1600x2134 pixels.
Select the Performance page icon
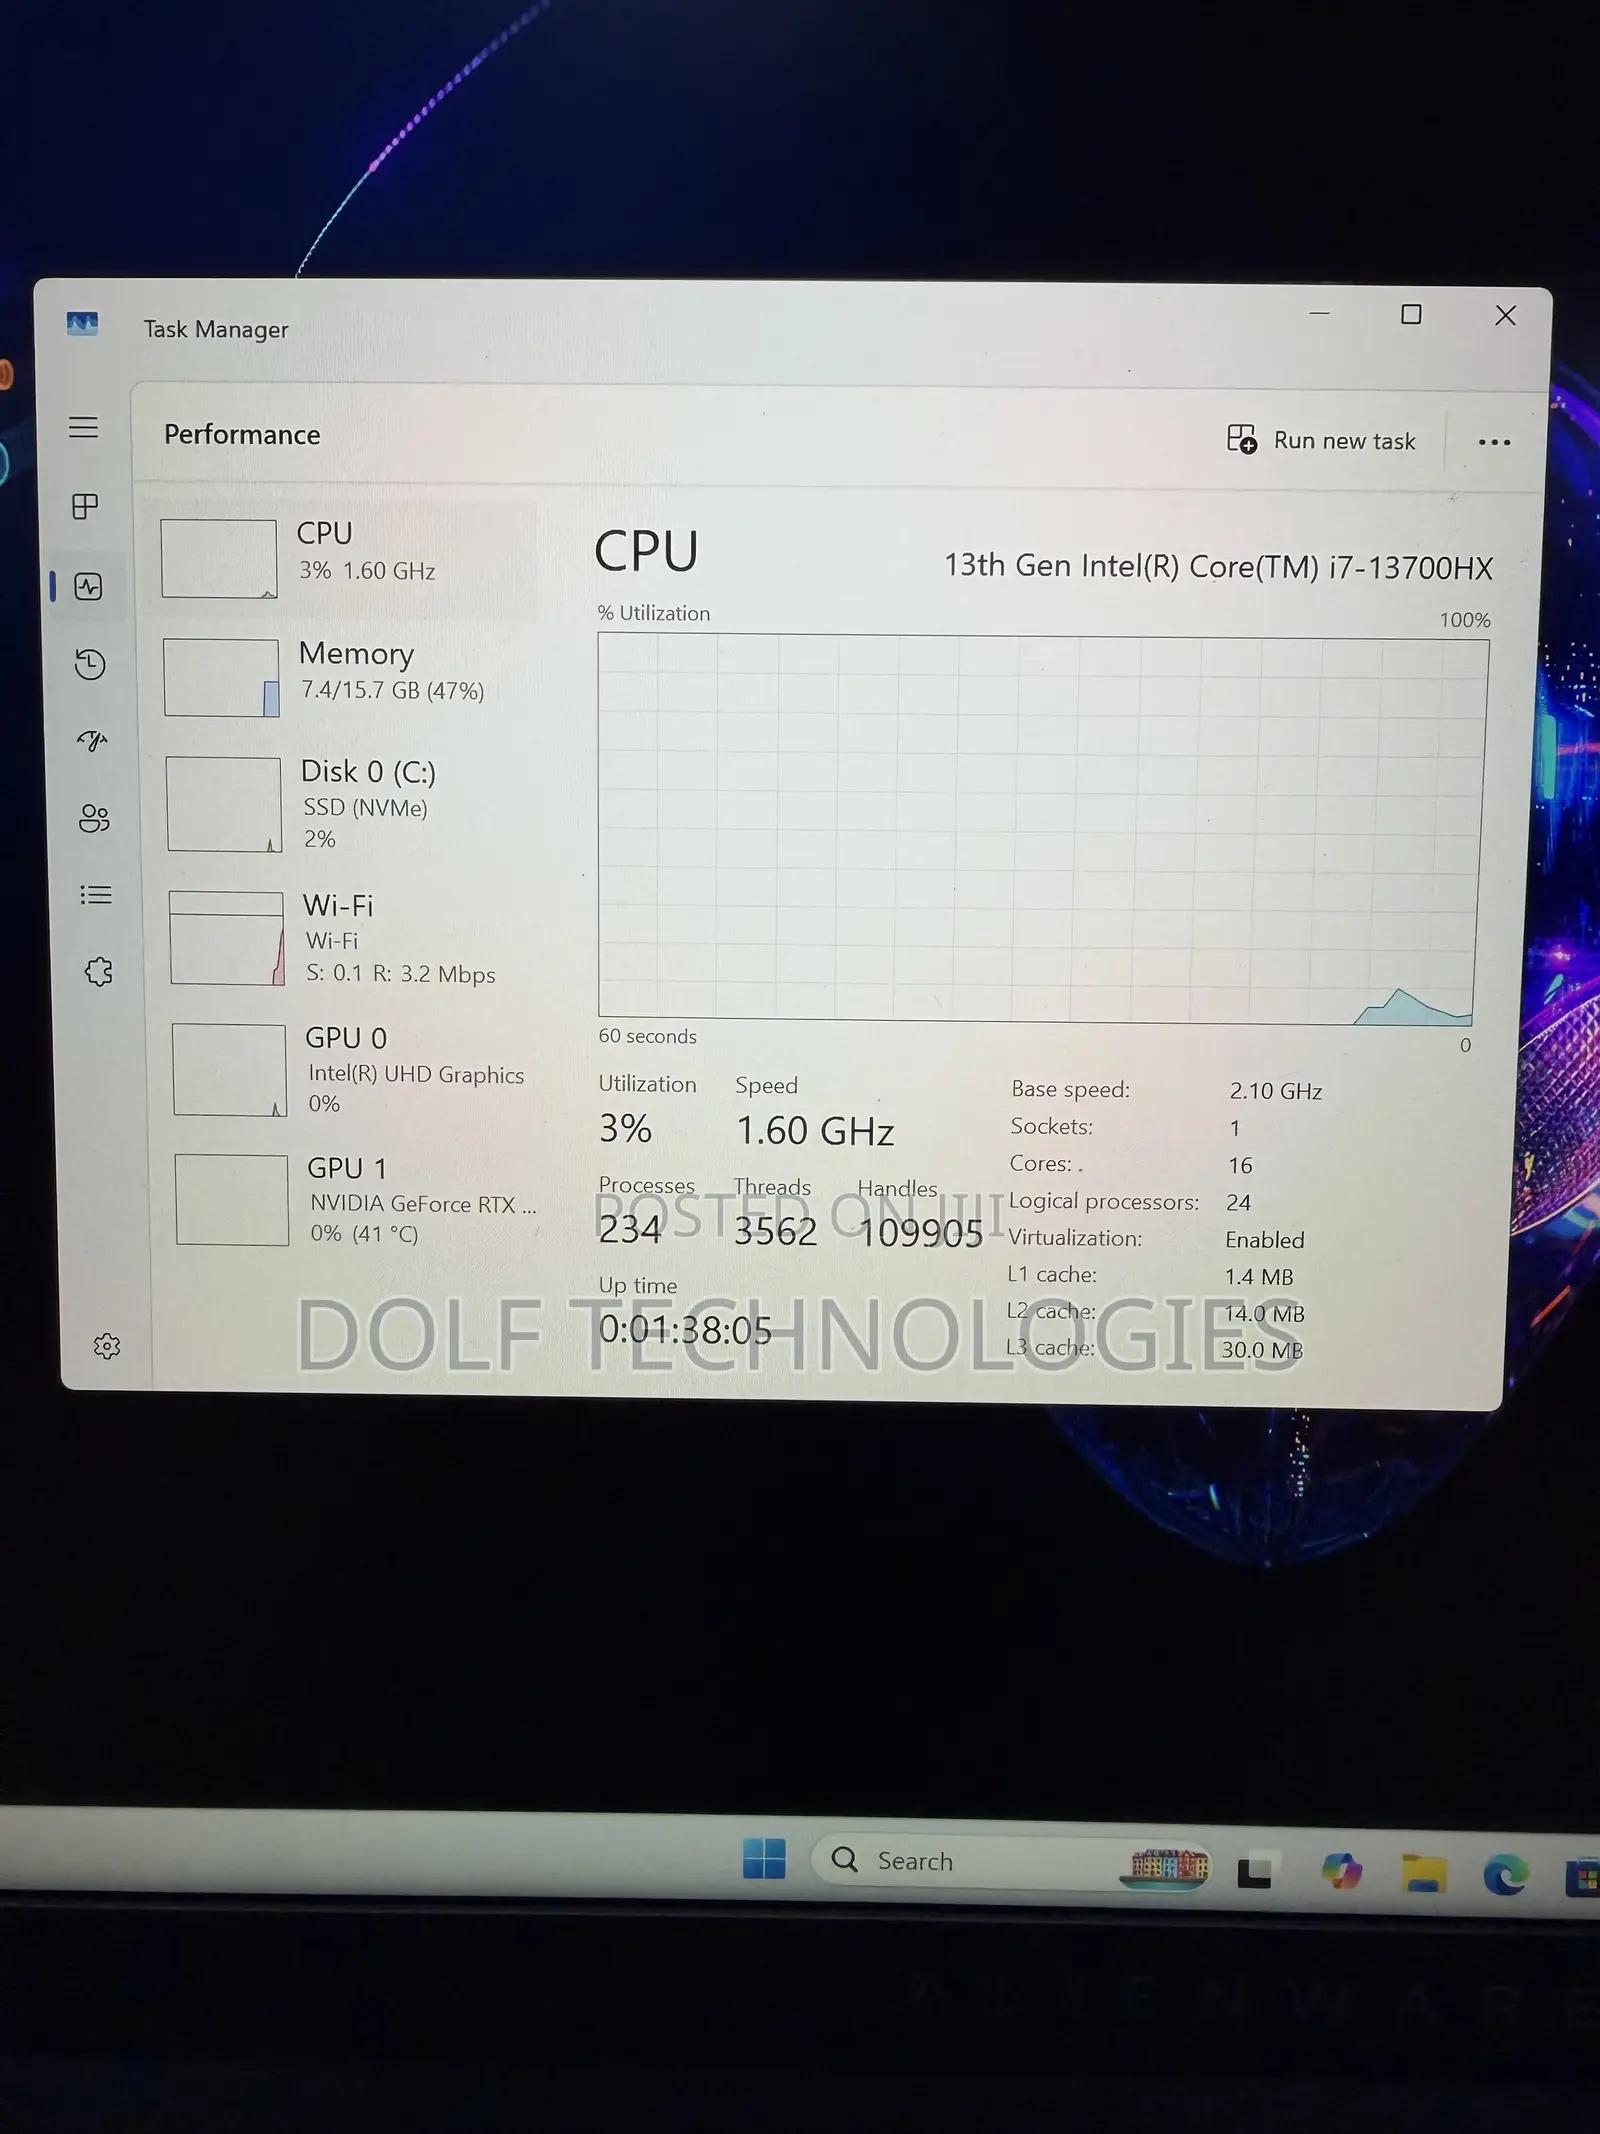[88, 586]
